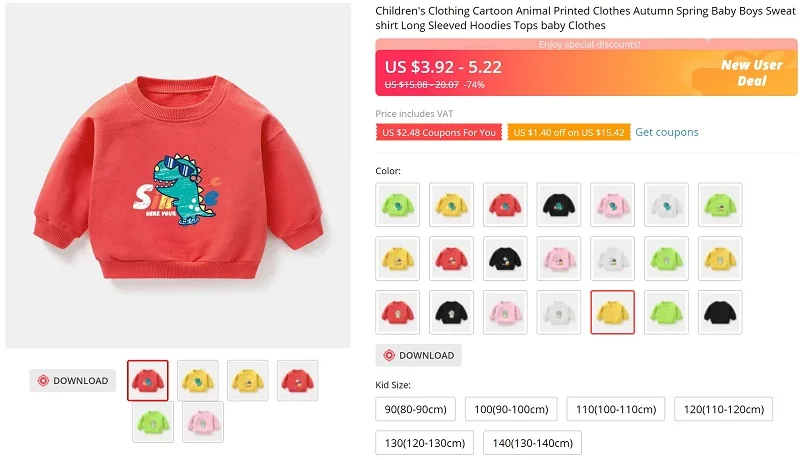
Task: Select kid size 100(90-100cm)
Action: coord(511,409)
